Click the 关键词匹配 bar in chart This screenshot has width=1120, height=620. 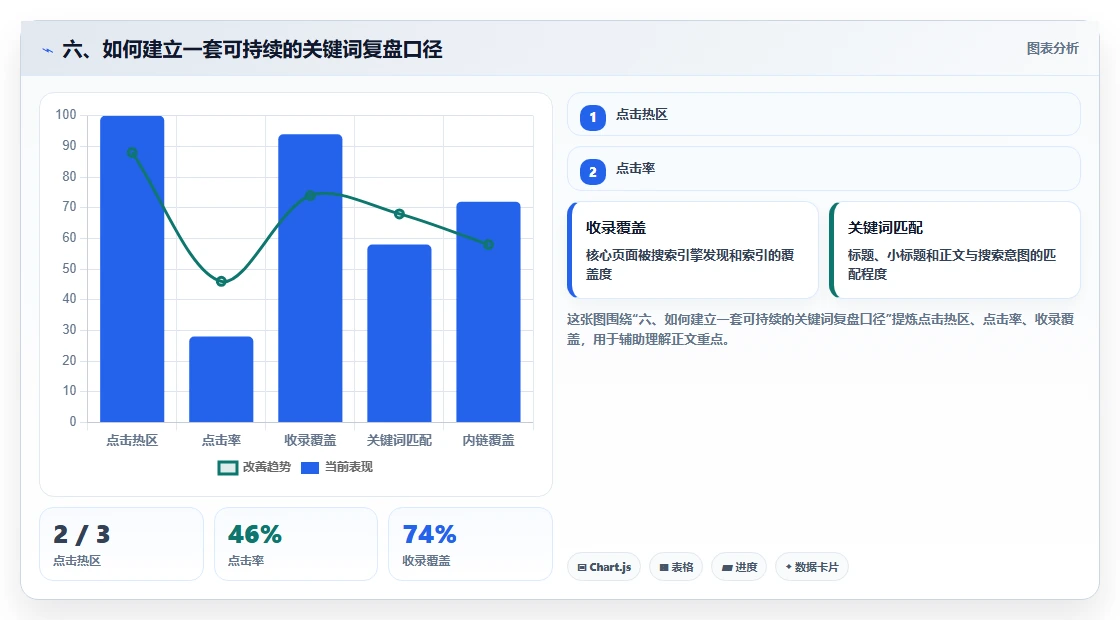point(399,334)
